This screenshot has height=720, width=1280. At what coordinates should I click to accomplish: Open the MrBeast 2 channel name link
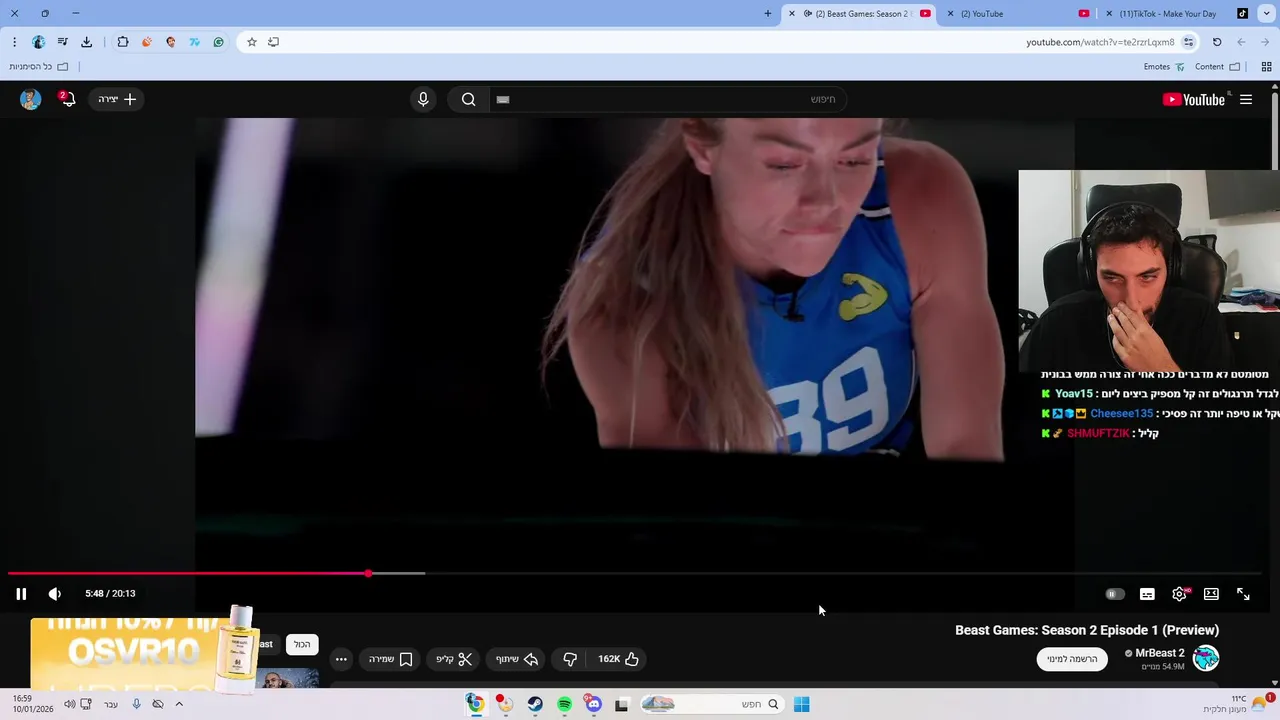pyautogui.click(x=1159, y=653)
